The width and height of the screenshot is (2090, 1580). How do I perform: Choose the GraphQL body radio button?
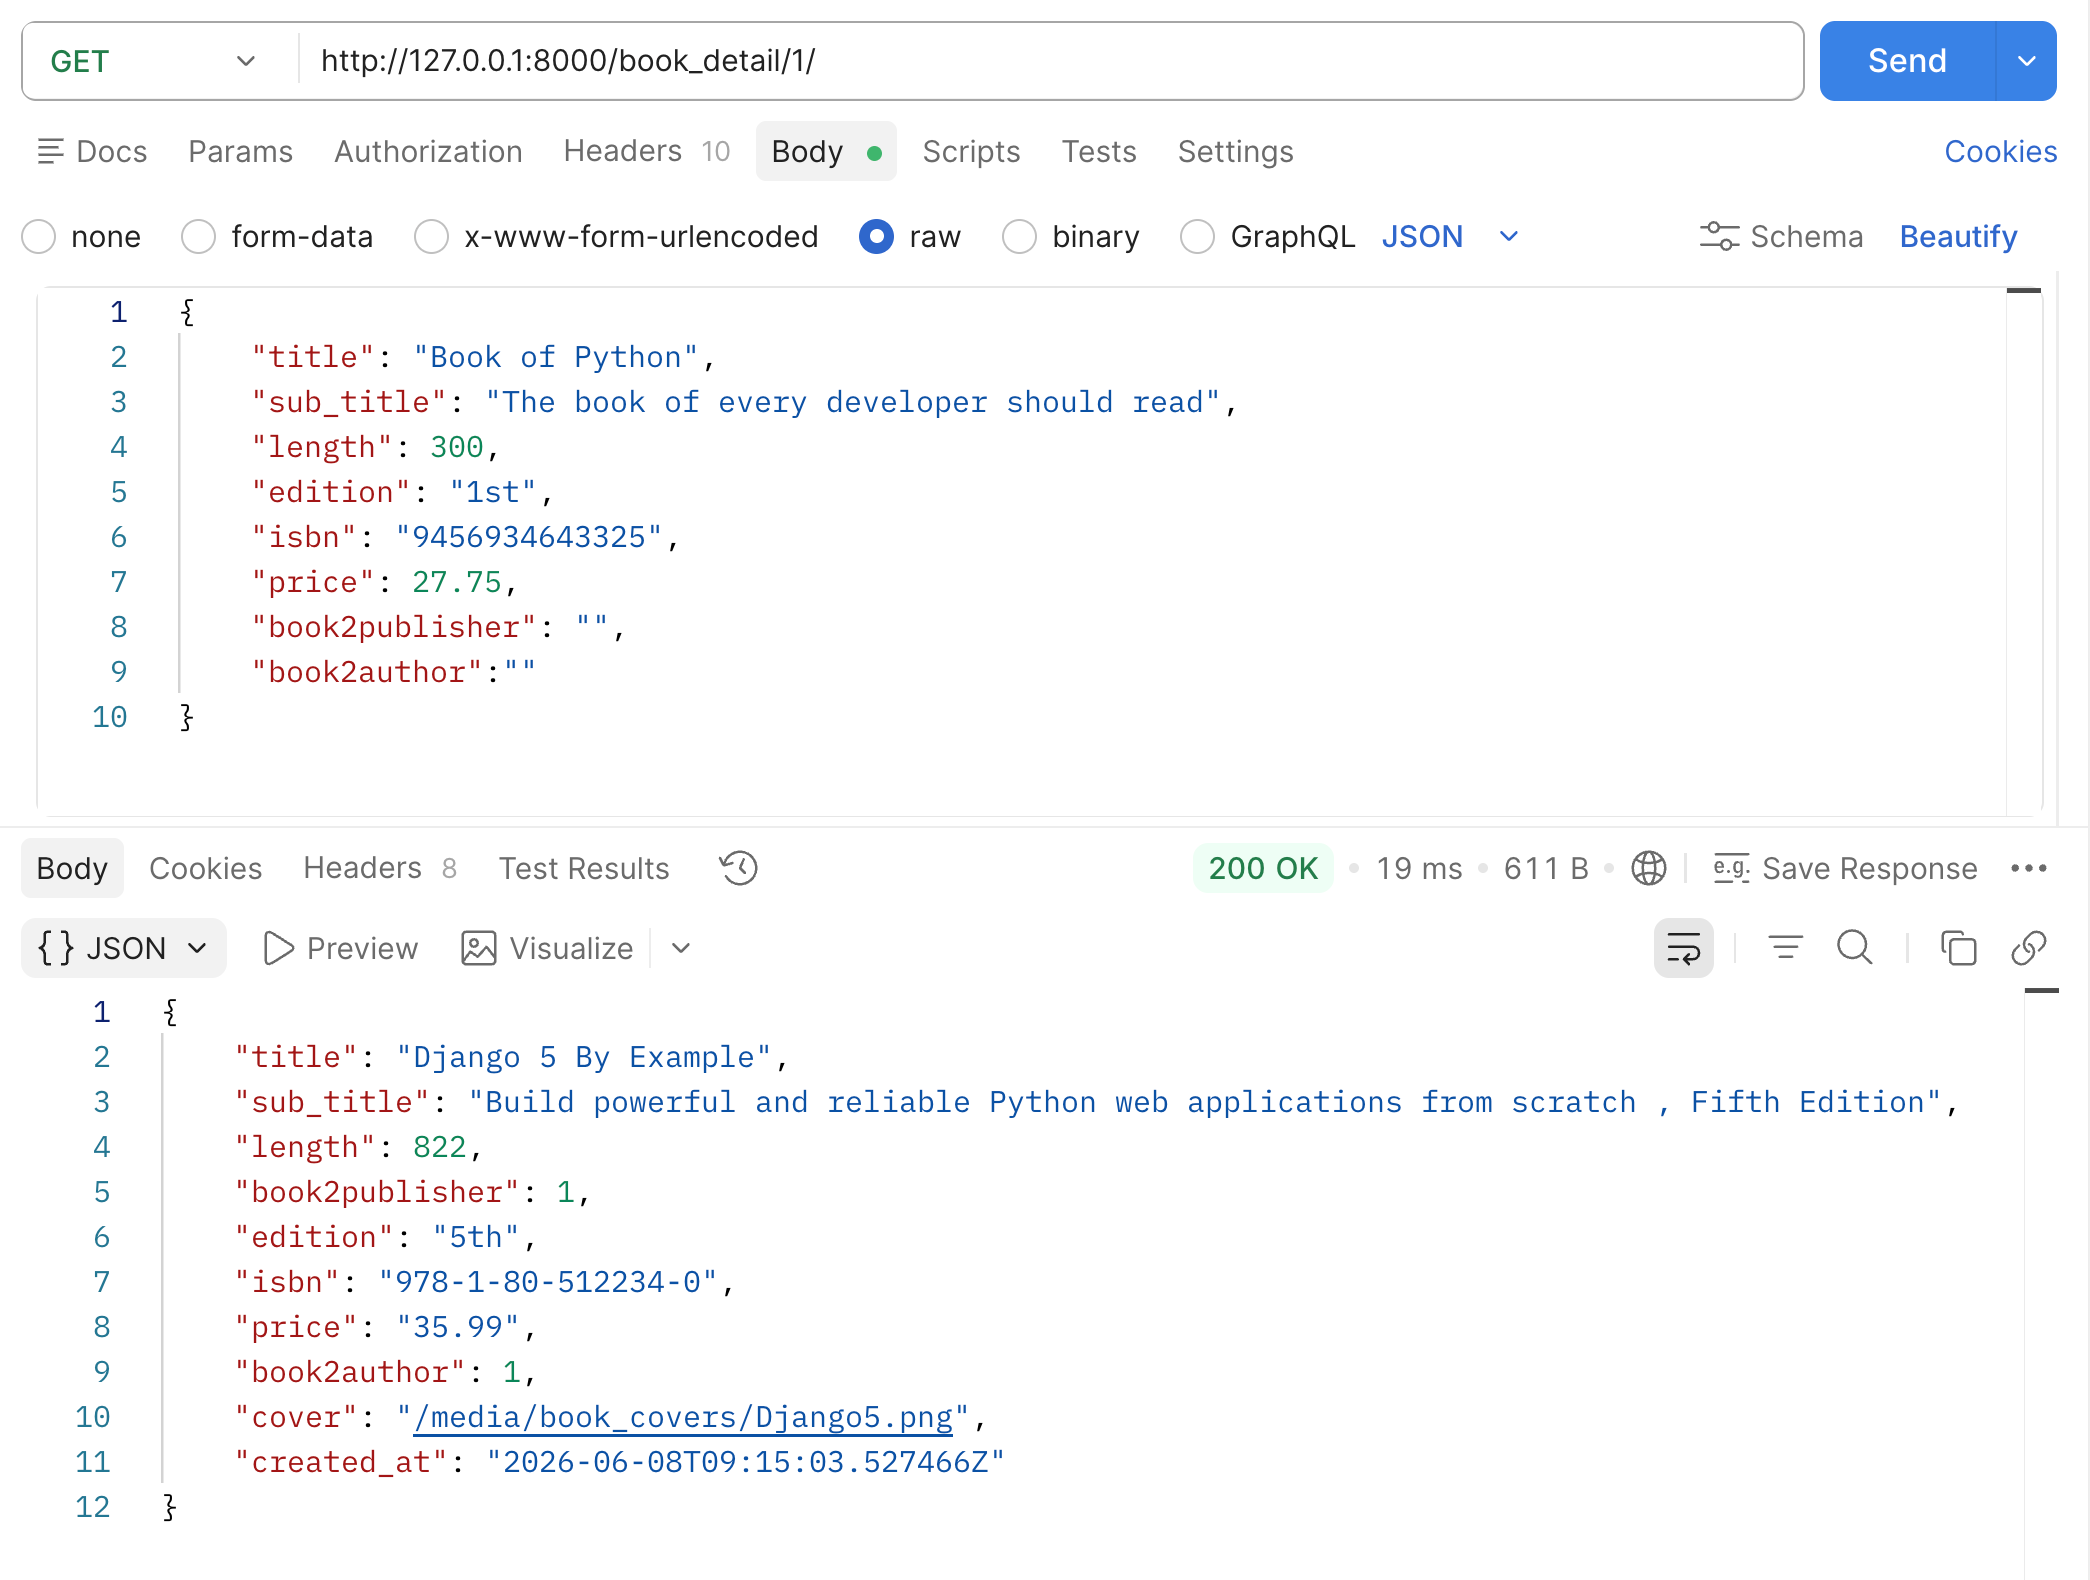tap(1198, 237)
